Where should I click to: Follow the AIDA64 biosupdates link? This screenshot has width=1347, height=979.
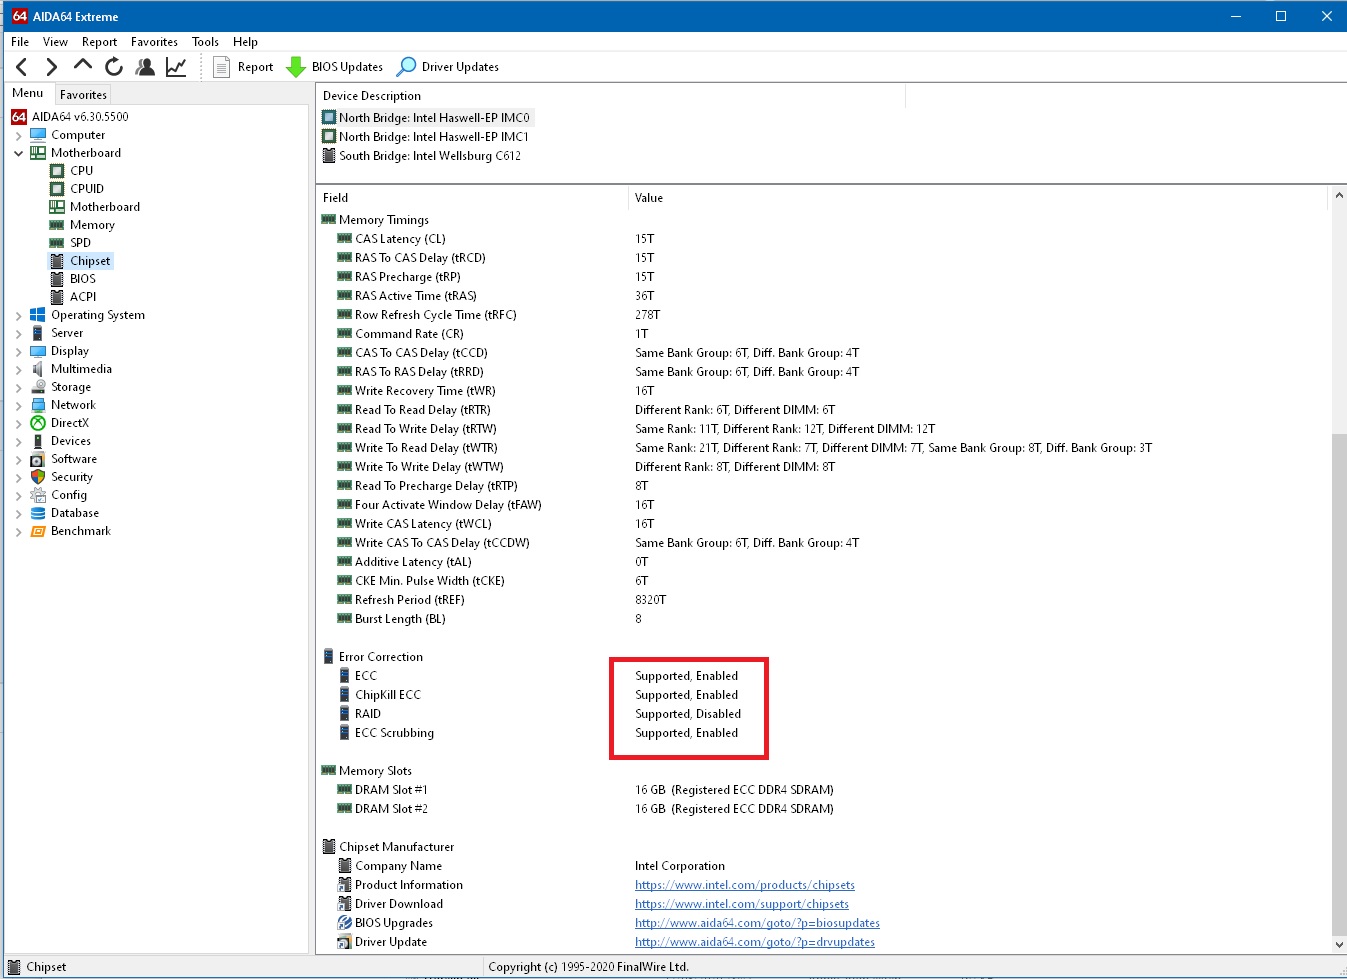pos(757,923)
